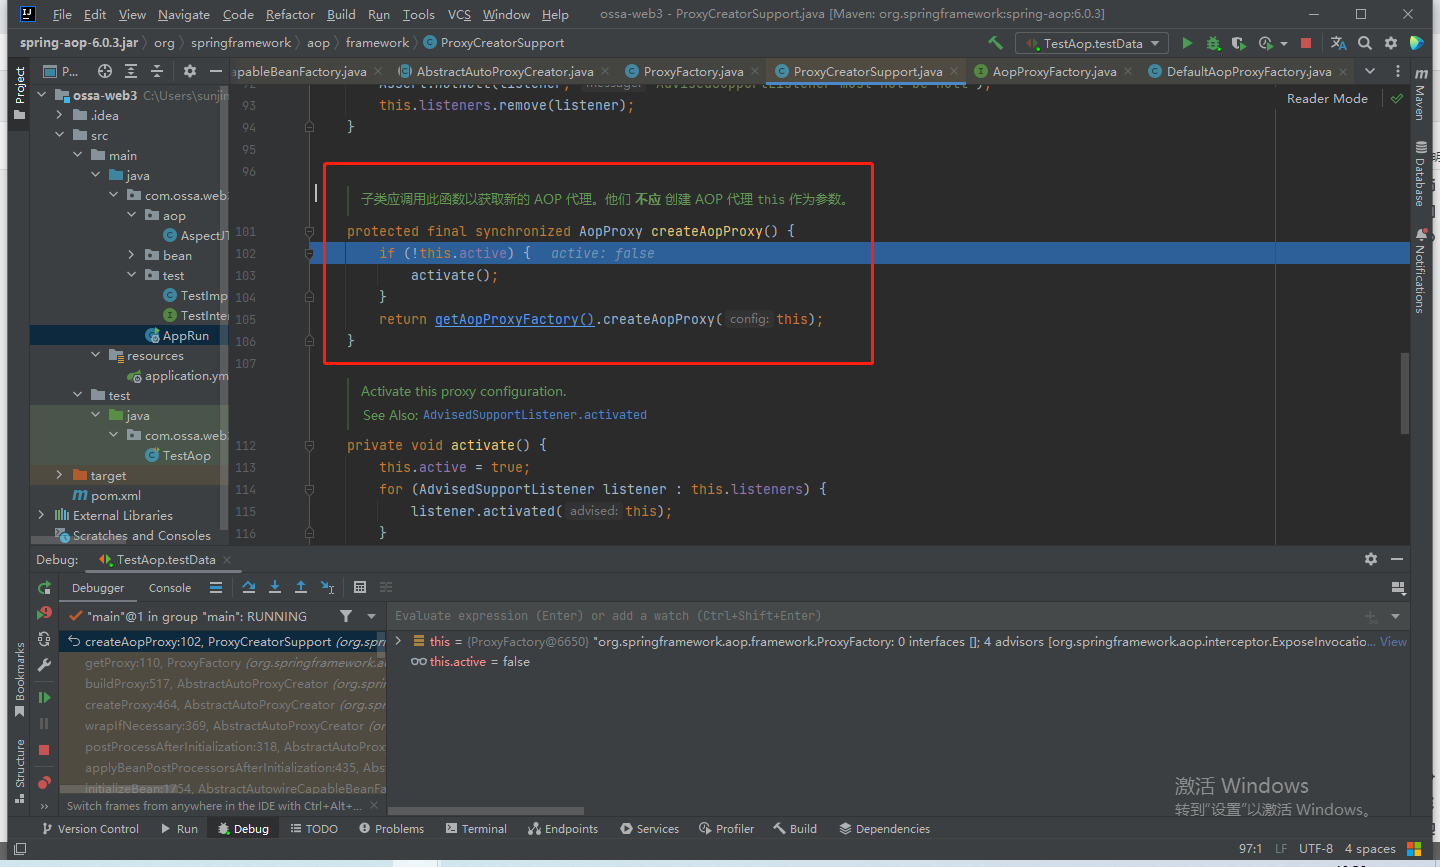Open the Navigate menu
The height and width of the screenshot is (867, 1440).
(184, 14)
